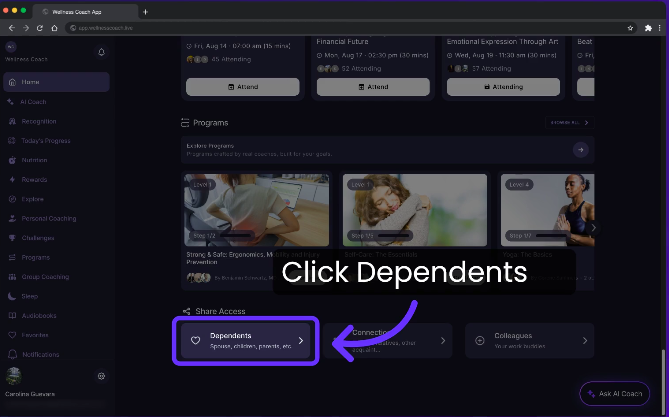Viewport: 669px width, 417px height.
Task: Click the Programs section heading icon
Action: click(x=185, y=123)
